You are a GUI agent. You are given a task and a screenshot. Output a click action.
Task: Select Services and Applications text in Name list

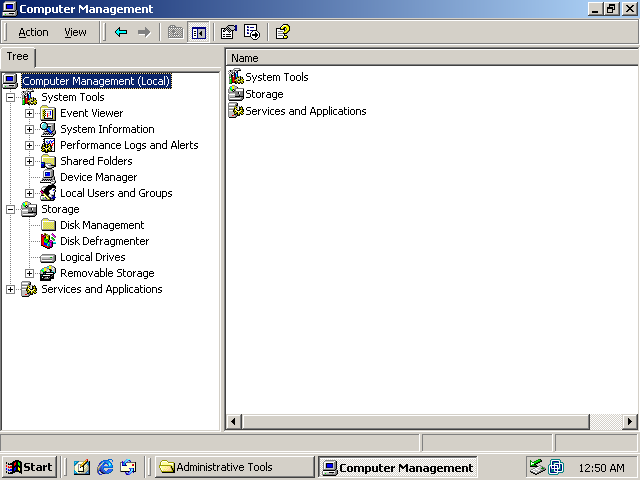(x=306, y=111)
